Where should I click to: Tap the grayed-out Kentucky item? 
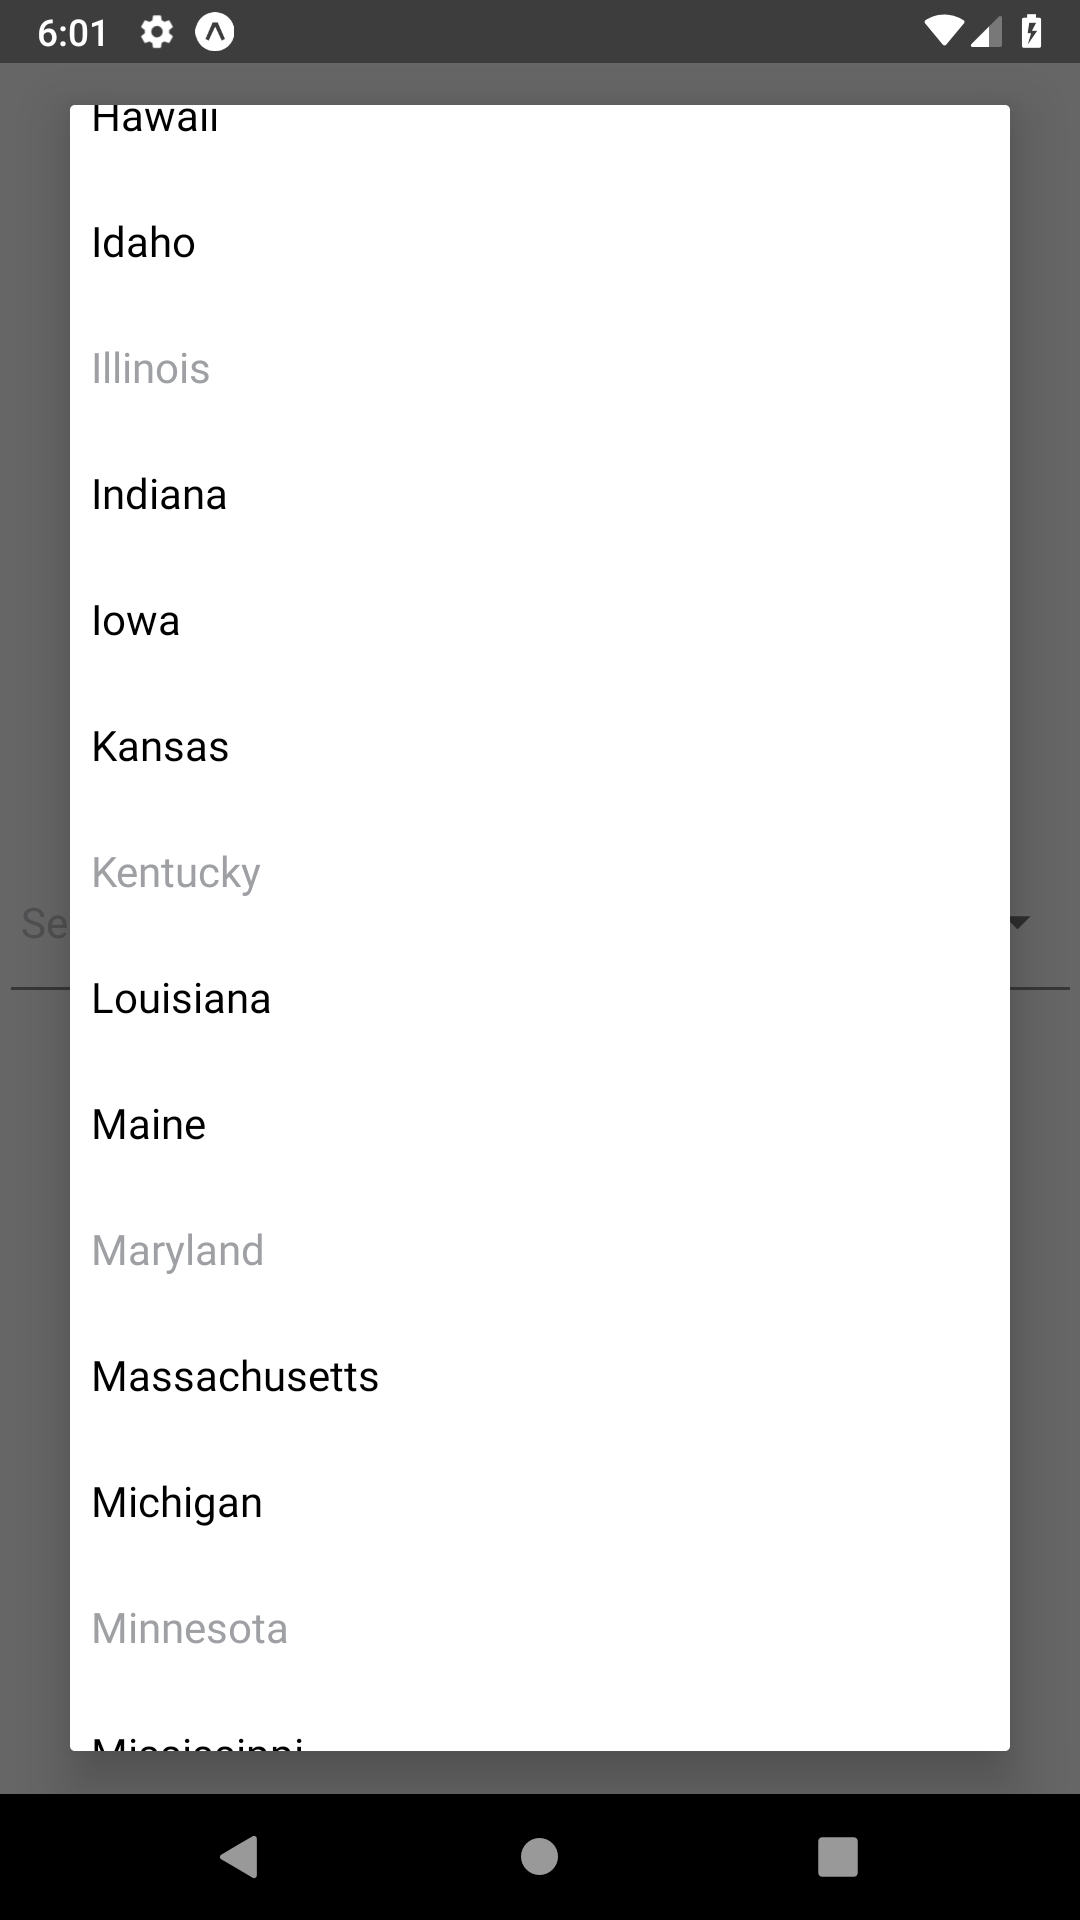176,871
